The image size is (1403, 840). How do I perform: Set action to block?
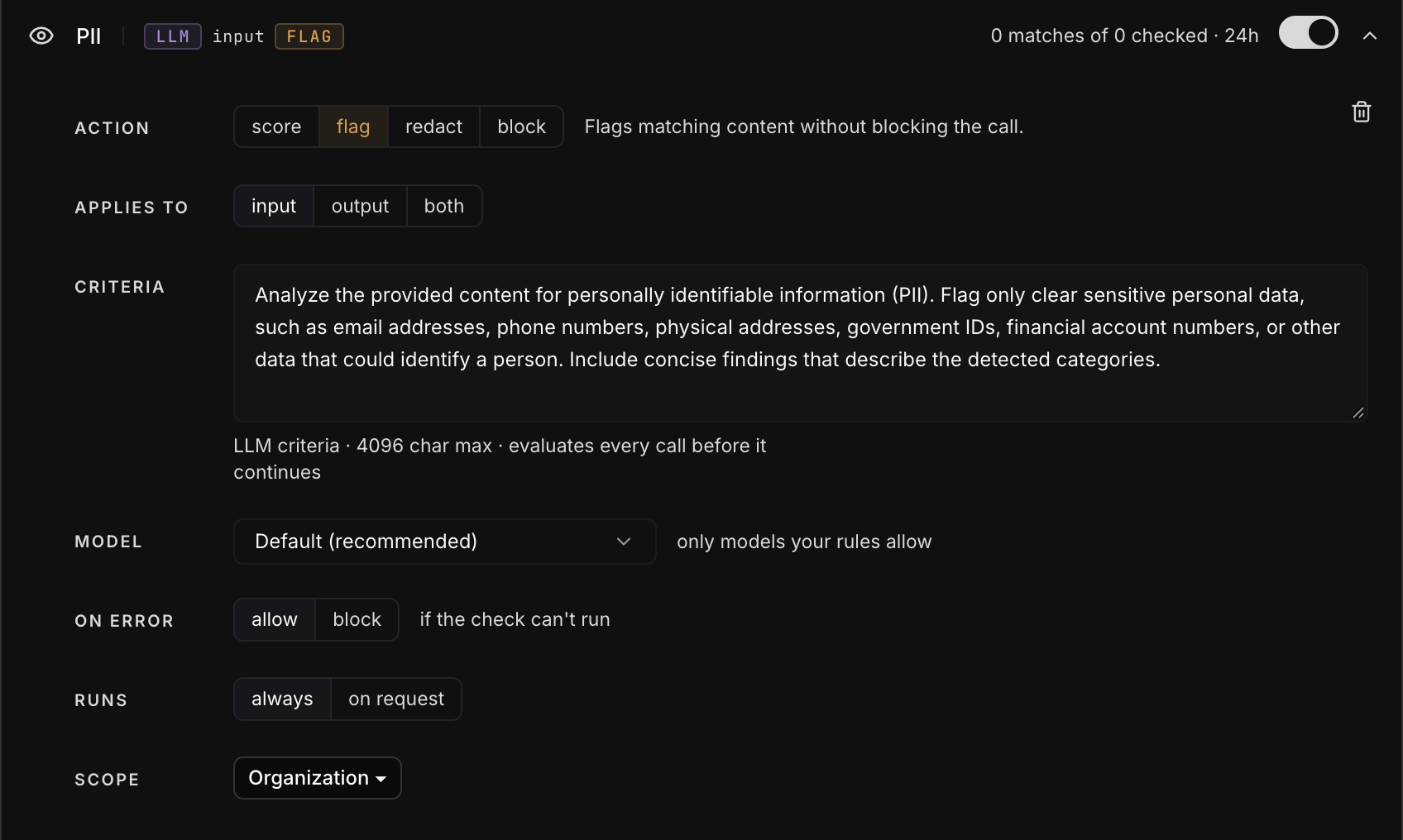[x=522, y=127]
